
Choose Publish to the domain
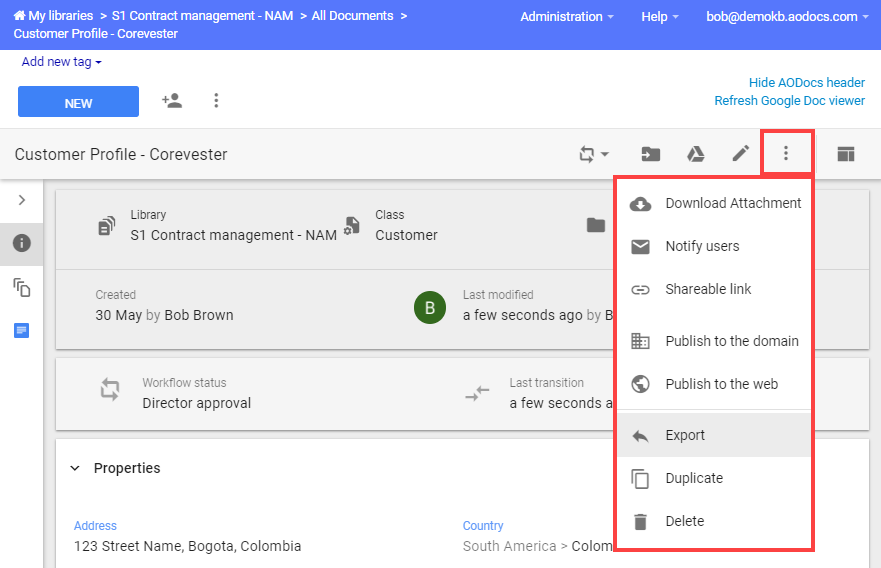[714, 341]
